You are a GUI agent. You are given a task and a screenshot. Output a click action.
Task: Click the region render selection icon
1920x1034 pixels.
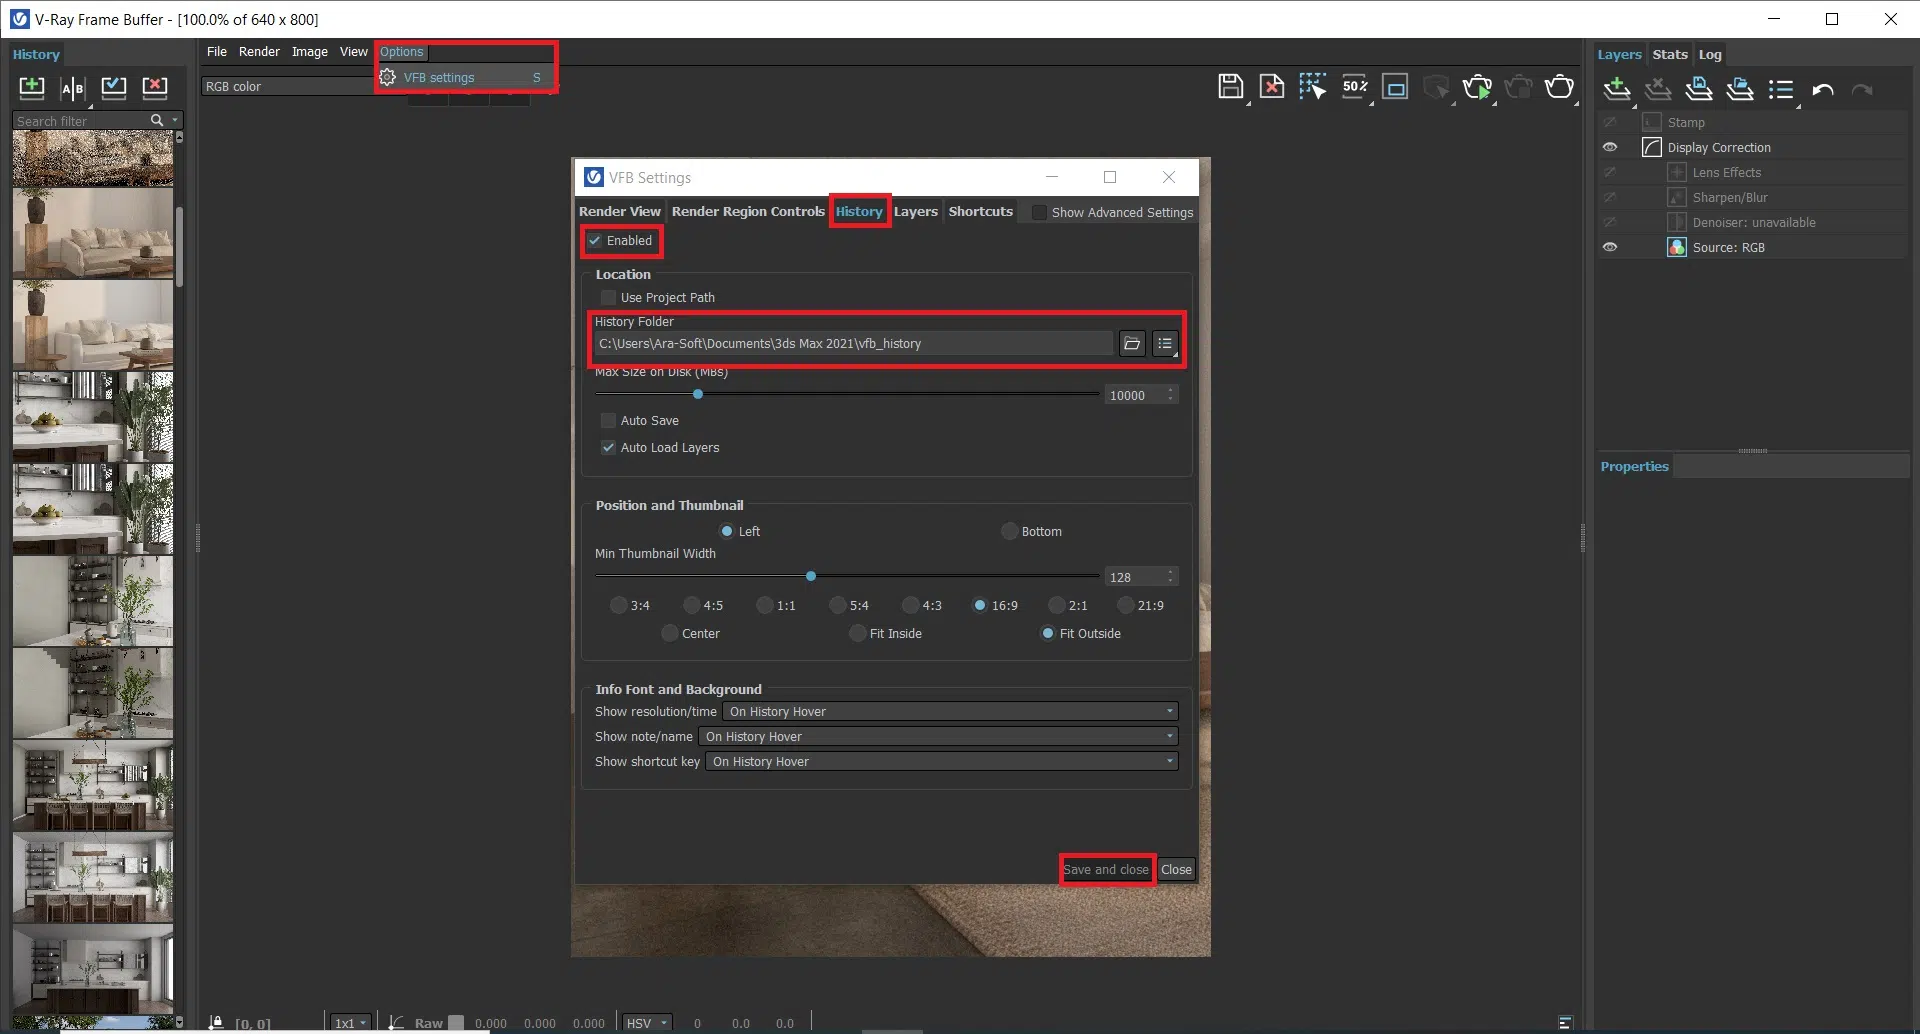point(1312,87)
